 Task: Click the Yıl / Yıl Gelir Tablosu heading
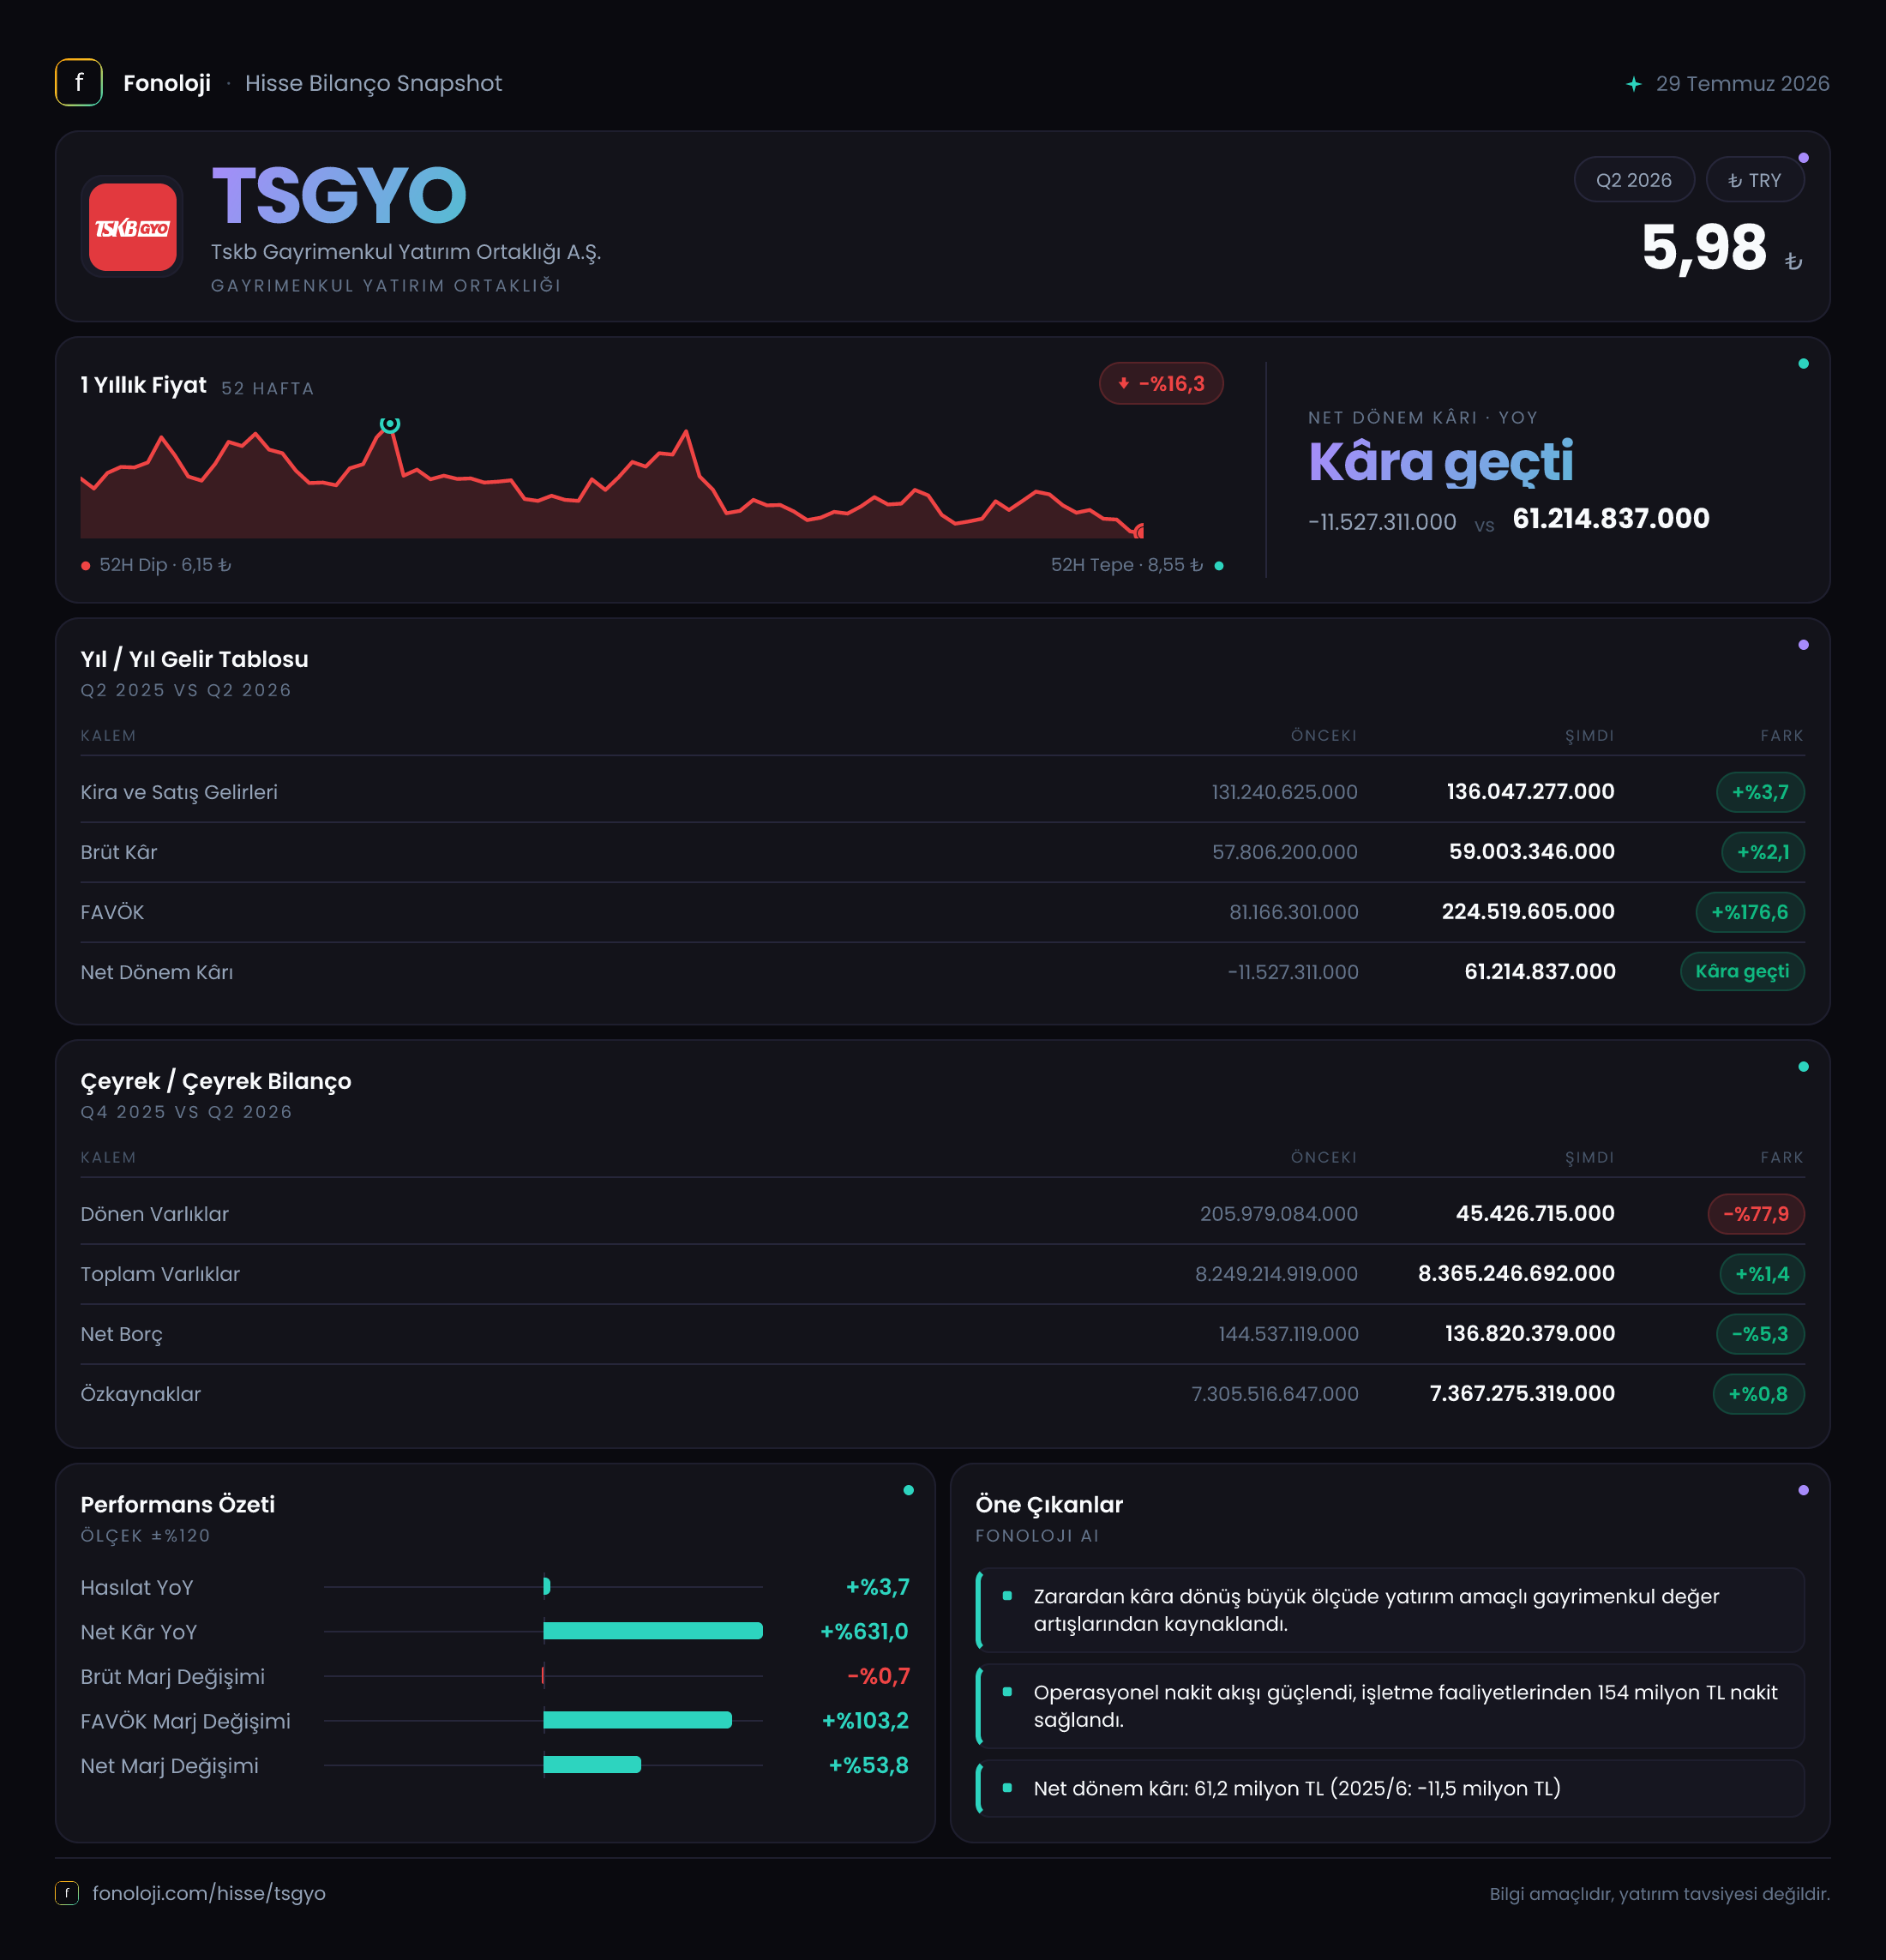point(195,659)
